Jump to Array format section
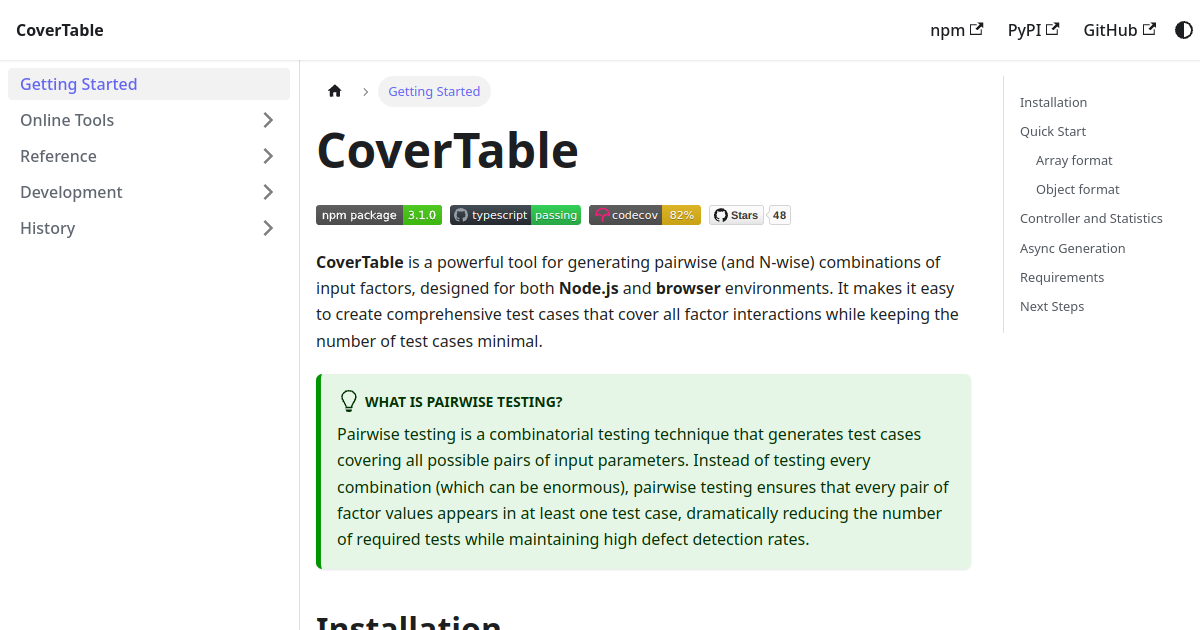The height and width of the screenshot is (630, 1200). (1074, 160)
